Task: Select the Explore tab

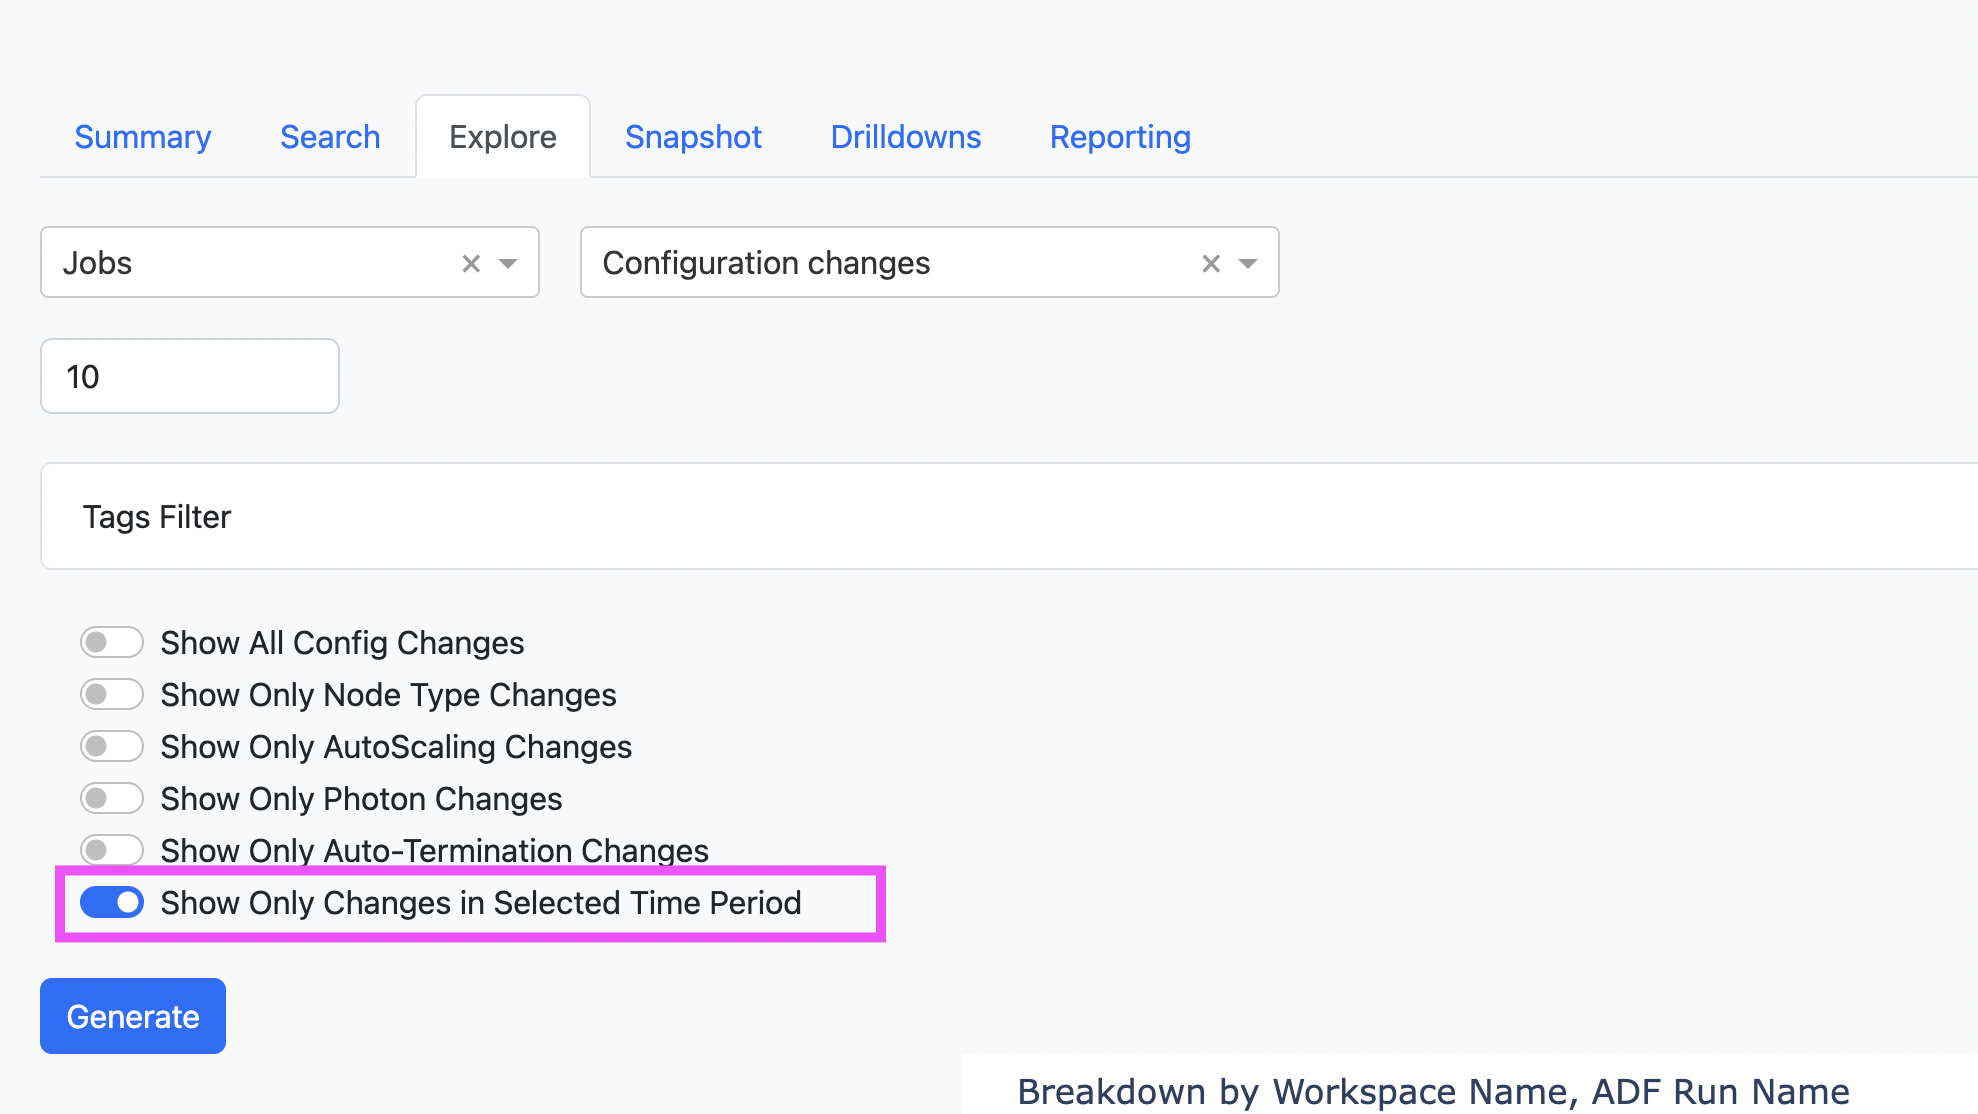Action: click(503, 137)
